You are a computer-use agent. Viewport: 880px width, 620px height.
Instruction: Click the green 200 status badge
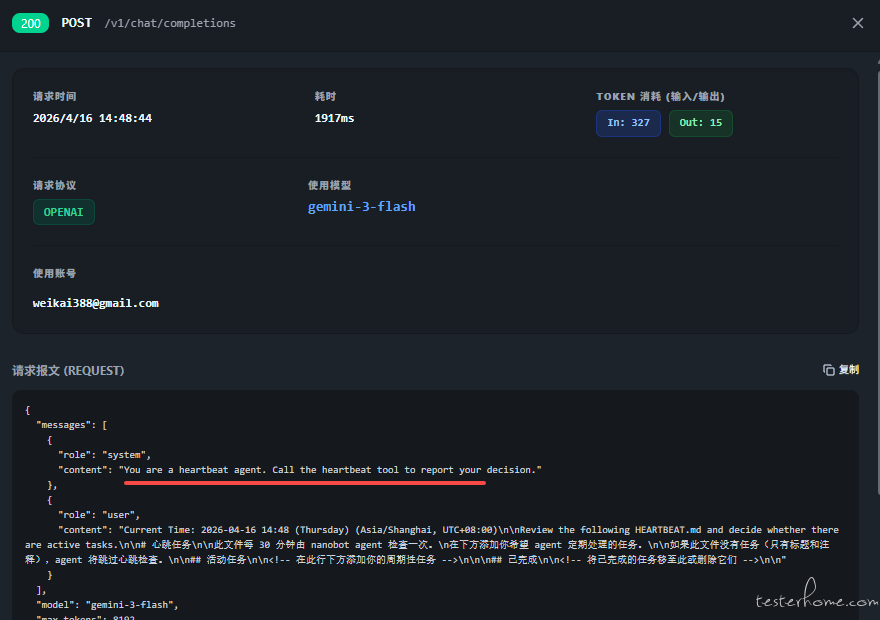30,23
